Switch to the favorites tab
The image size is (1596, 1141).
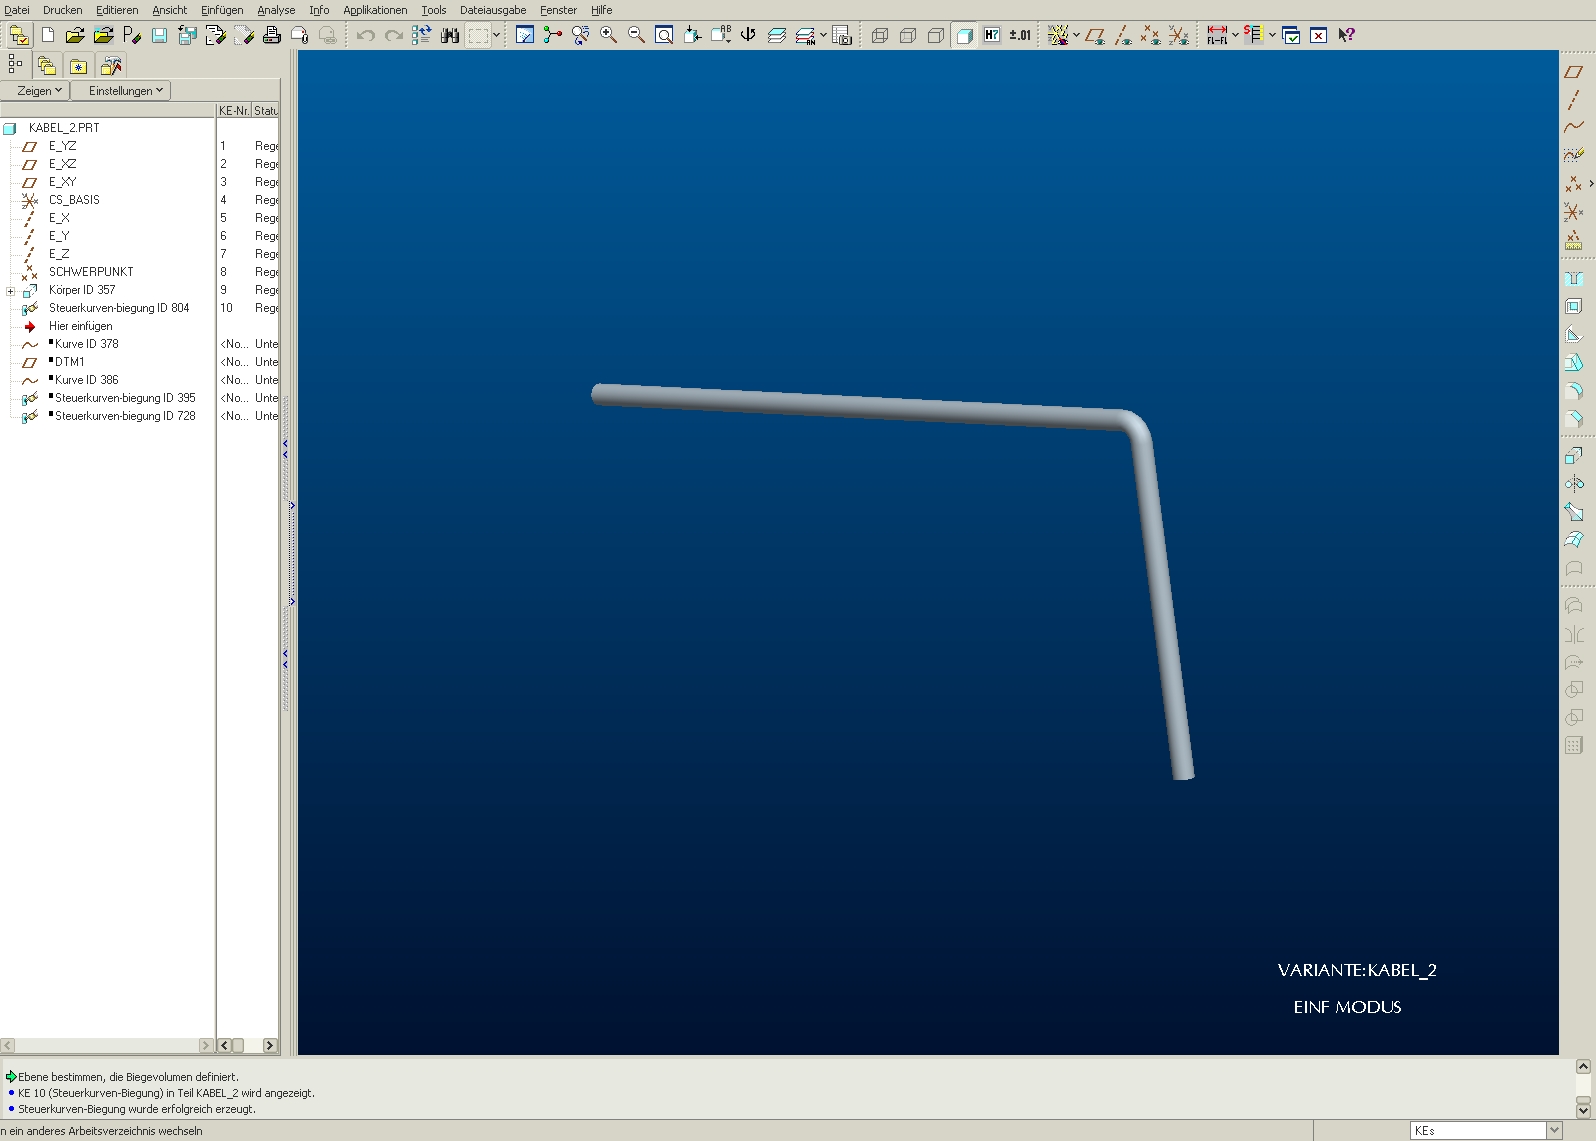(x=79, y=66)
